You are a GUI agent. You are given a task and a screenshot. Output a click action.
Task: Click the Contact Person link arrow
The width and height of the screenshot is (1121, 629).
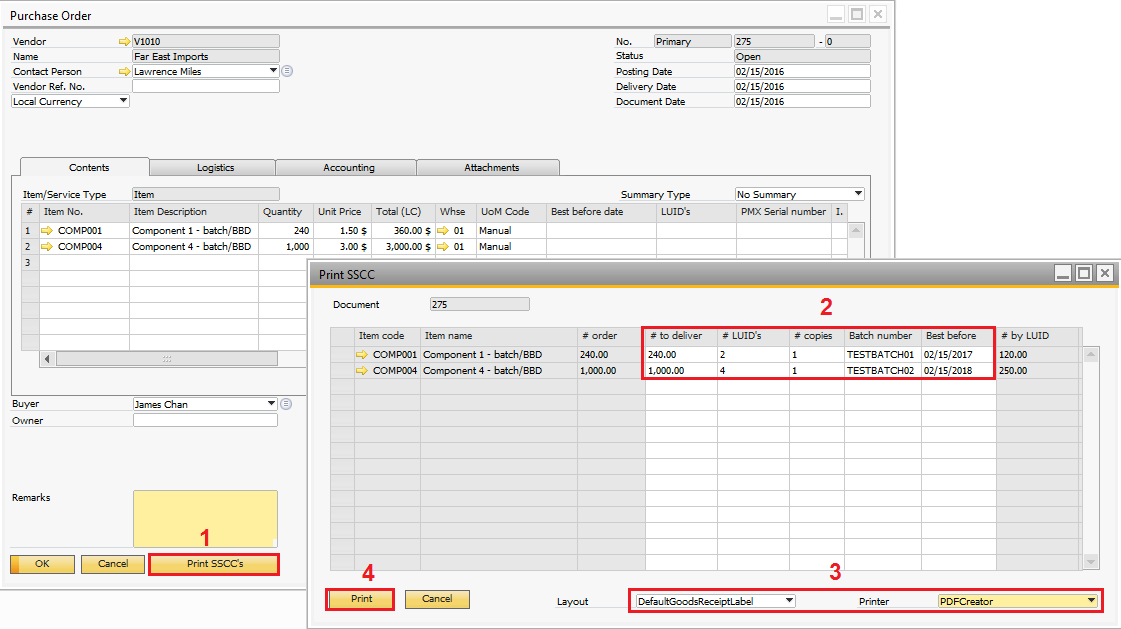124,72
